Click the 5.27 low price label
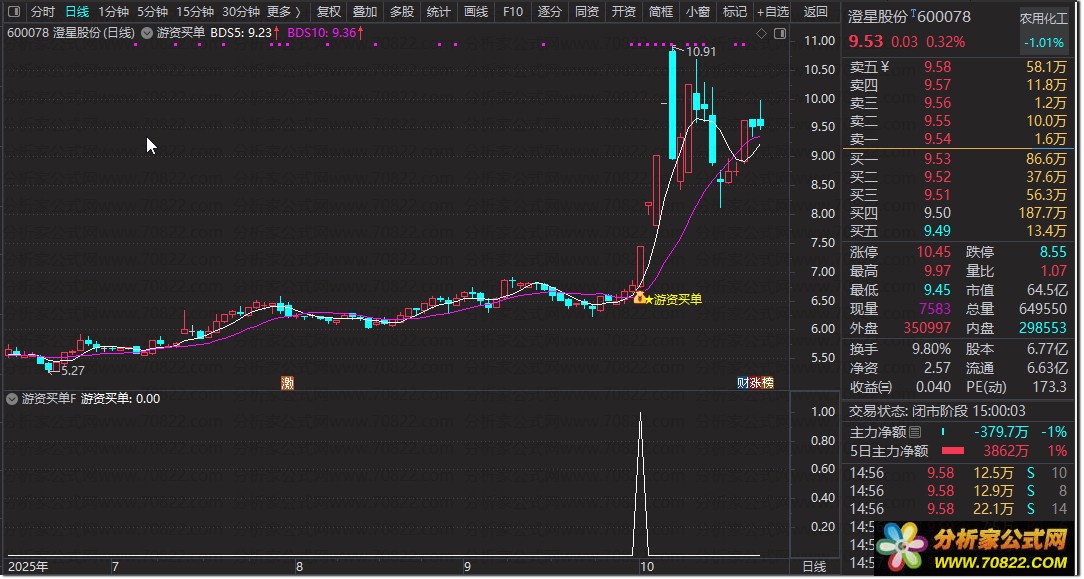The width and height of the screenshot is (1084, 579). point(73,370)
